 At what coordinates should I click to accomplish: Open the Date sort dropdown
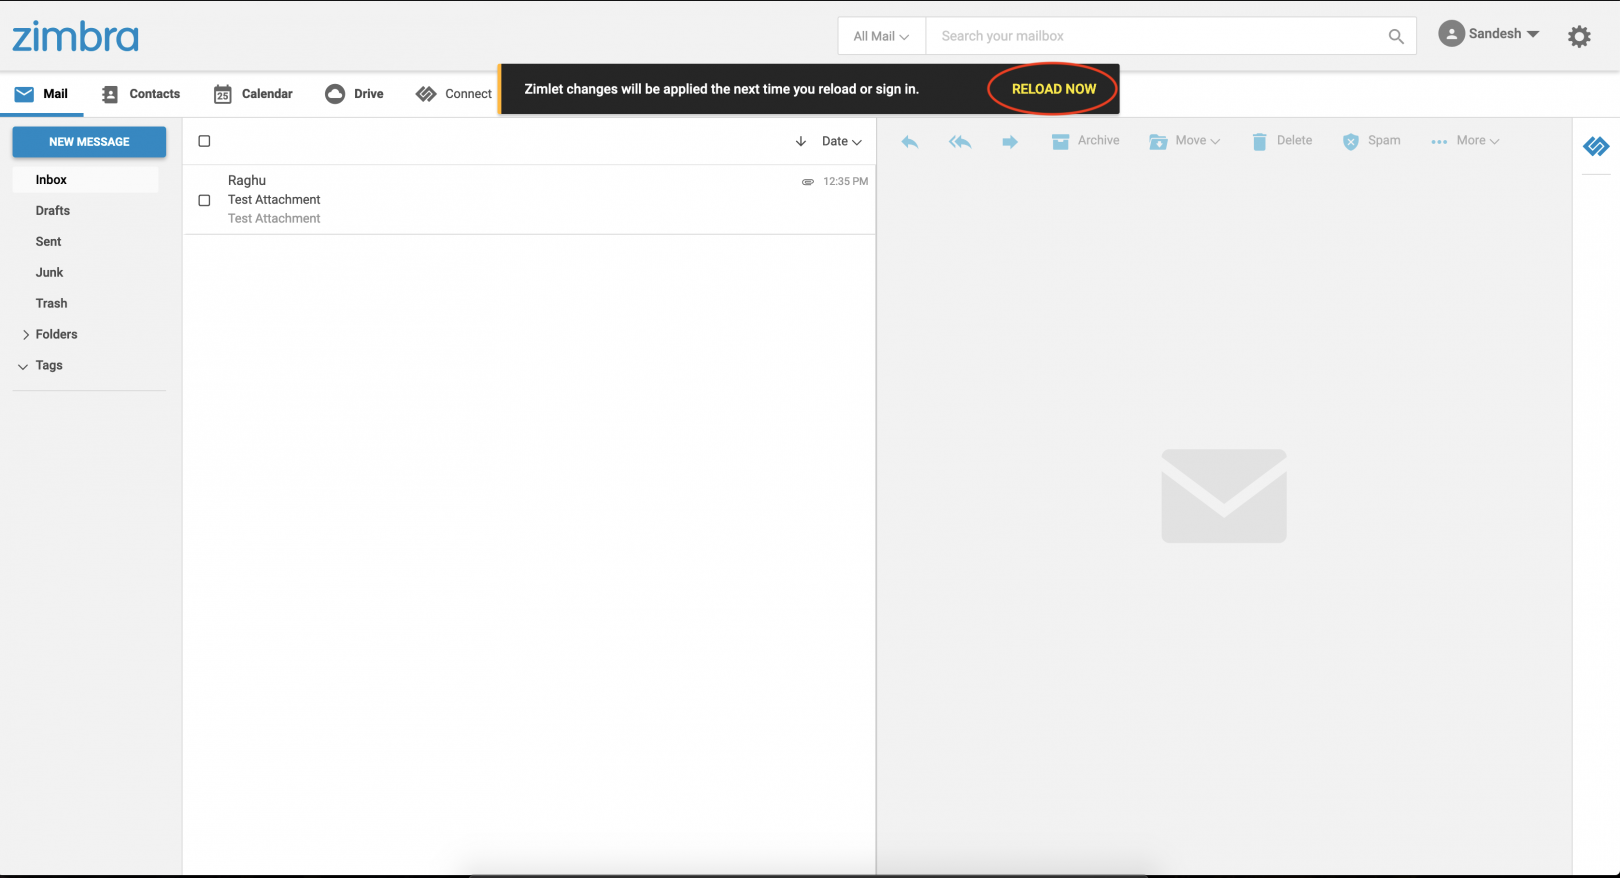click(842, 142)
